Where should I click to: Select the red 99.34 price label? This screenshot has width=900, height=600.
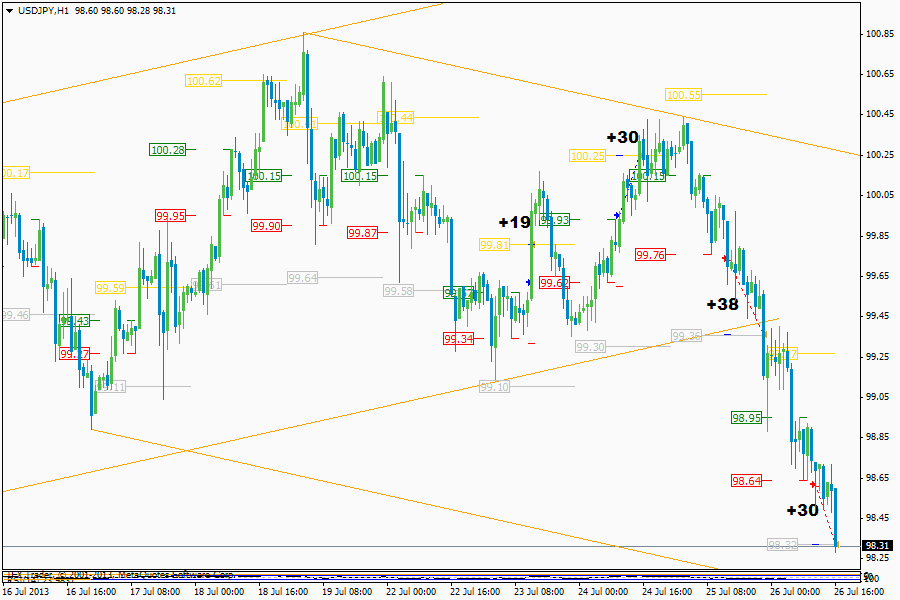pyautogui.click(x=458, y=339)
